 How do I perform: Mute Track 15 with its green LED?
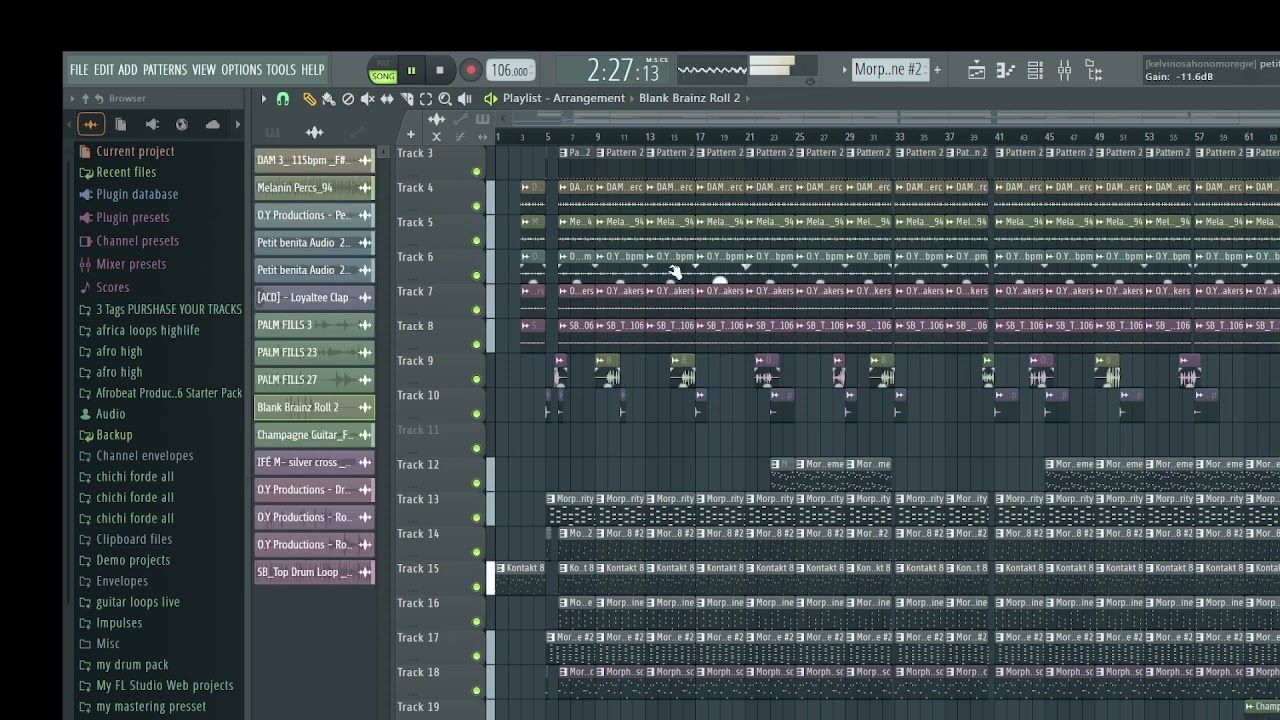476,587
